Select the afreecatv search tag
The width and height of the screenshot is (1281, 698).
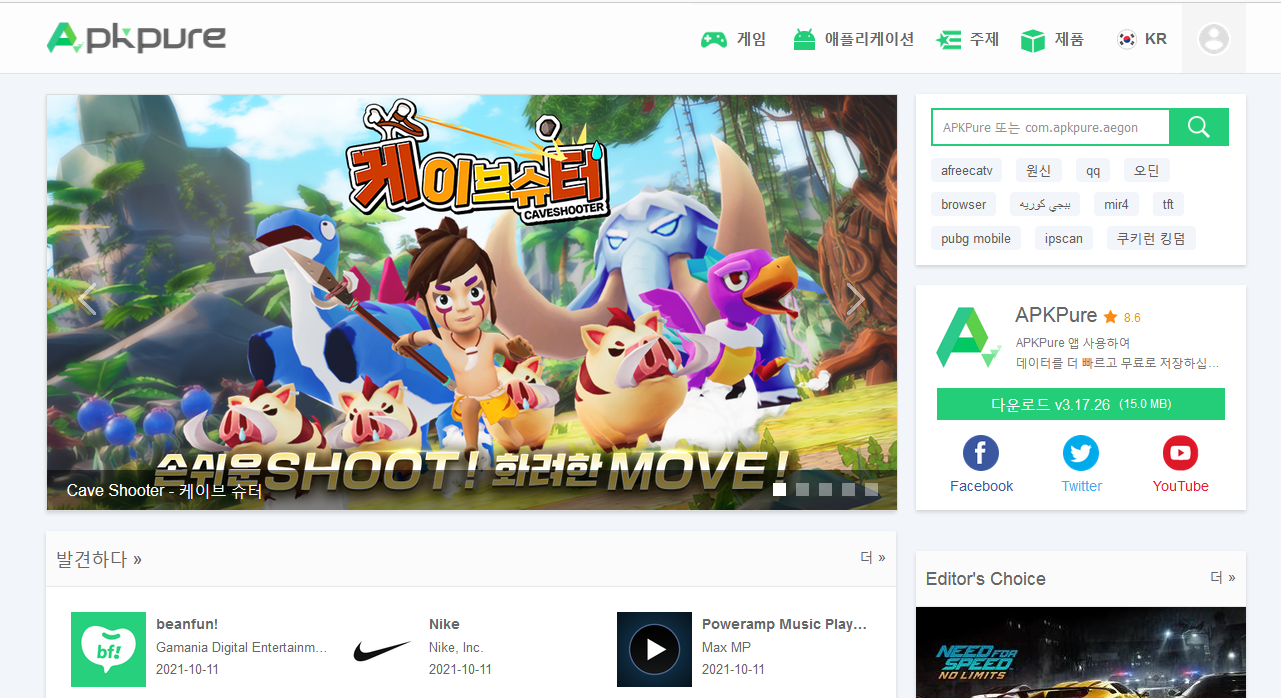967,170
